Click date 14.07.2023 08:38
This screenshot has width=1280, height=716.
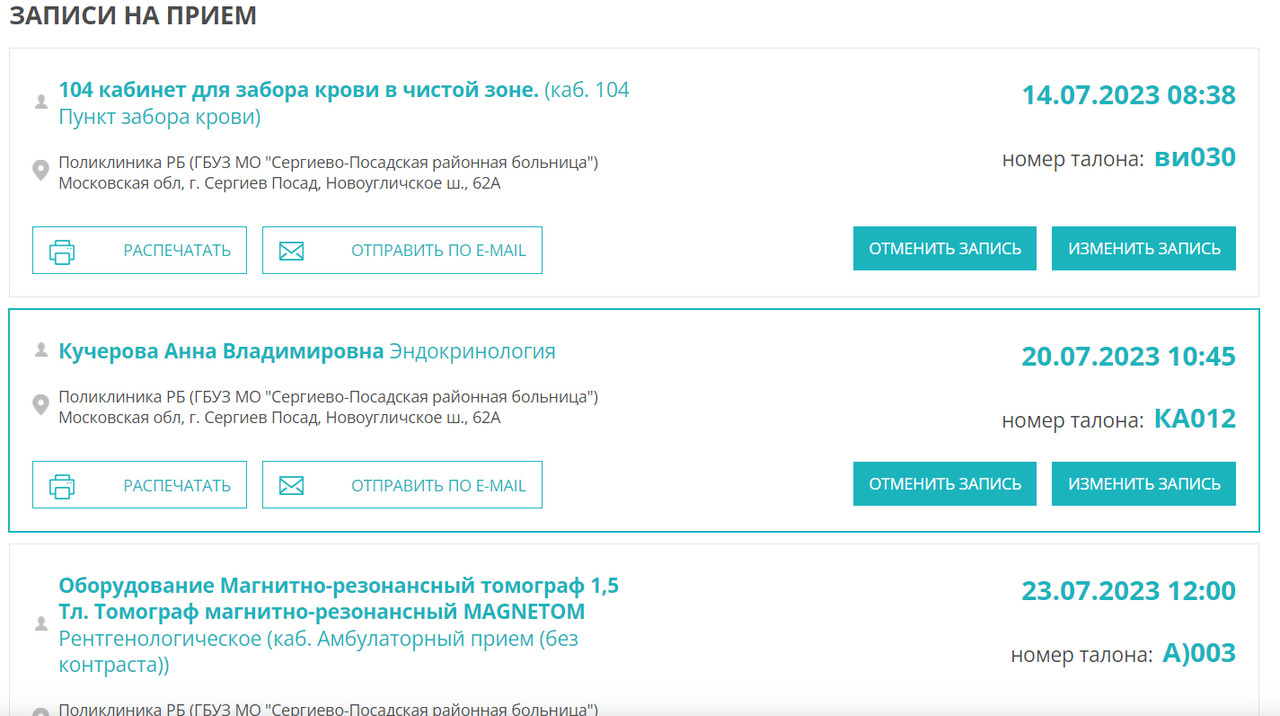click(x=1129, y=96)
